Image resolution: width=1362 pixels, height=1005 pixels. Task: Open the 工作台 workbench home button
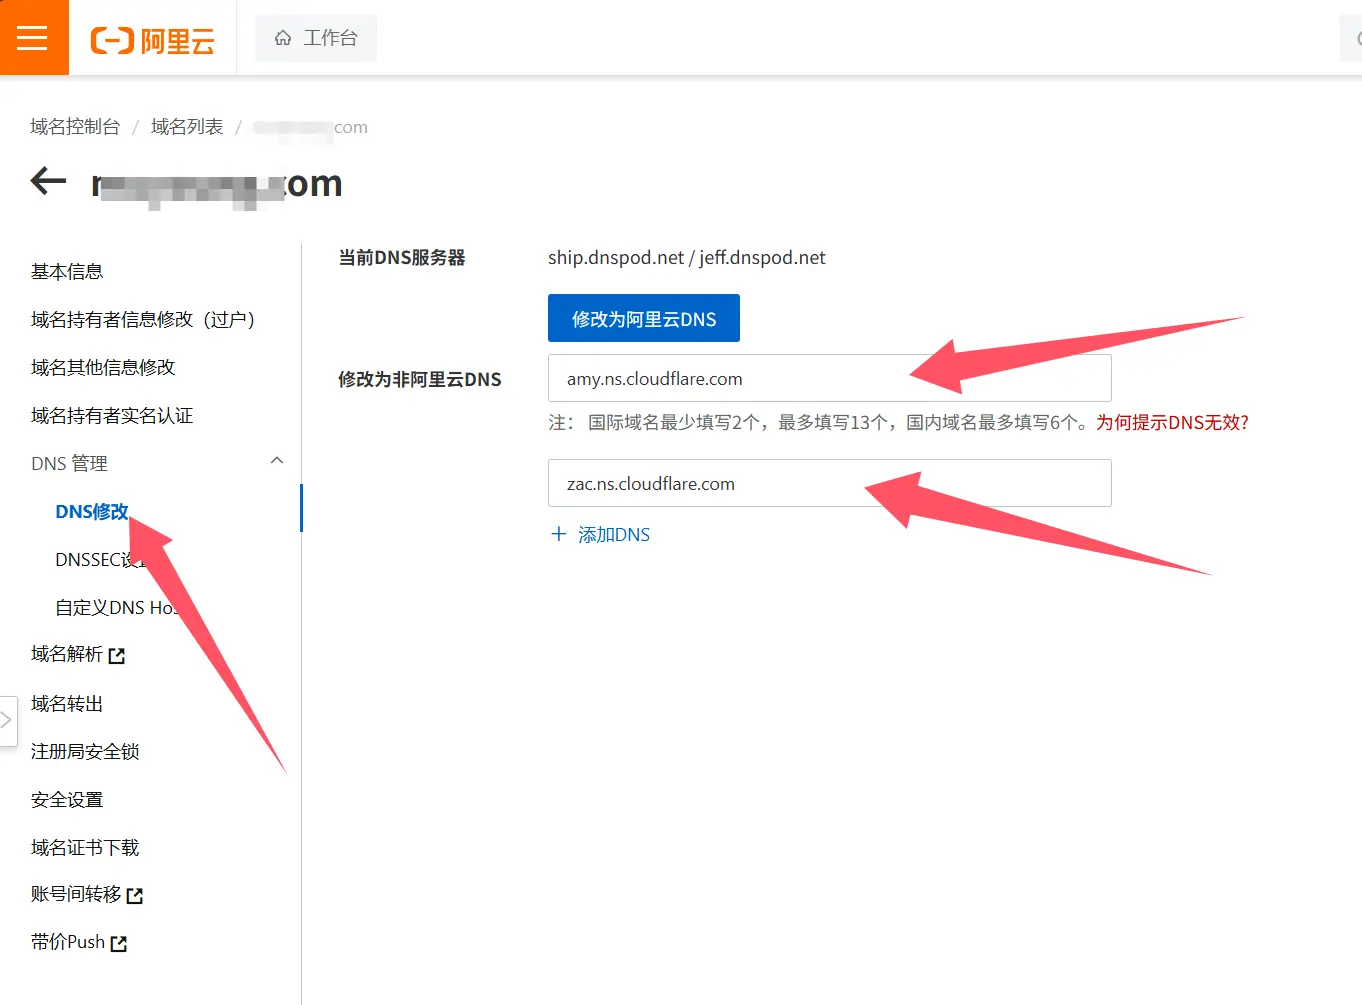316,38
